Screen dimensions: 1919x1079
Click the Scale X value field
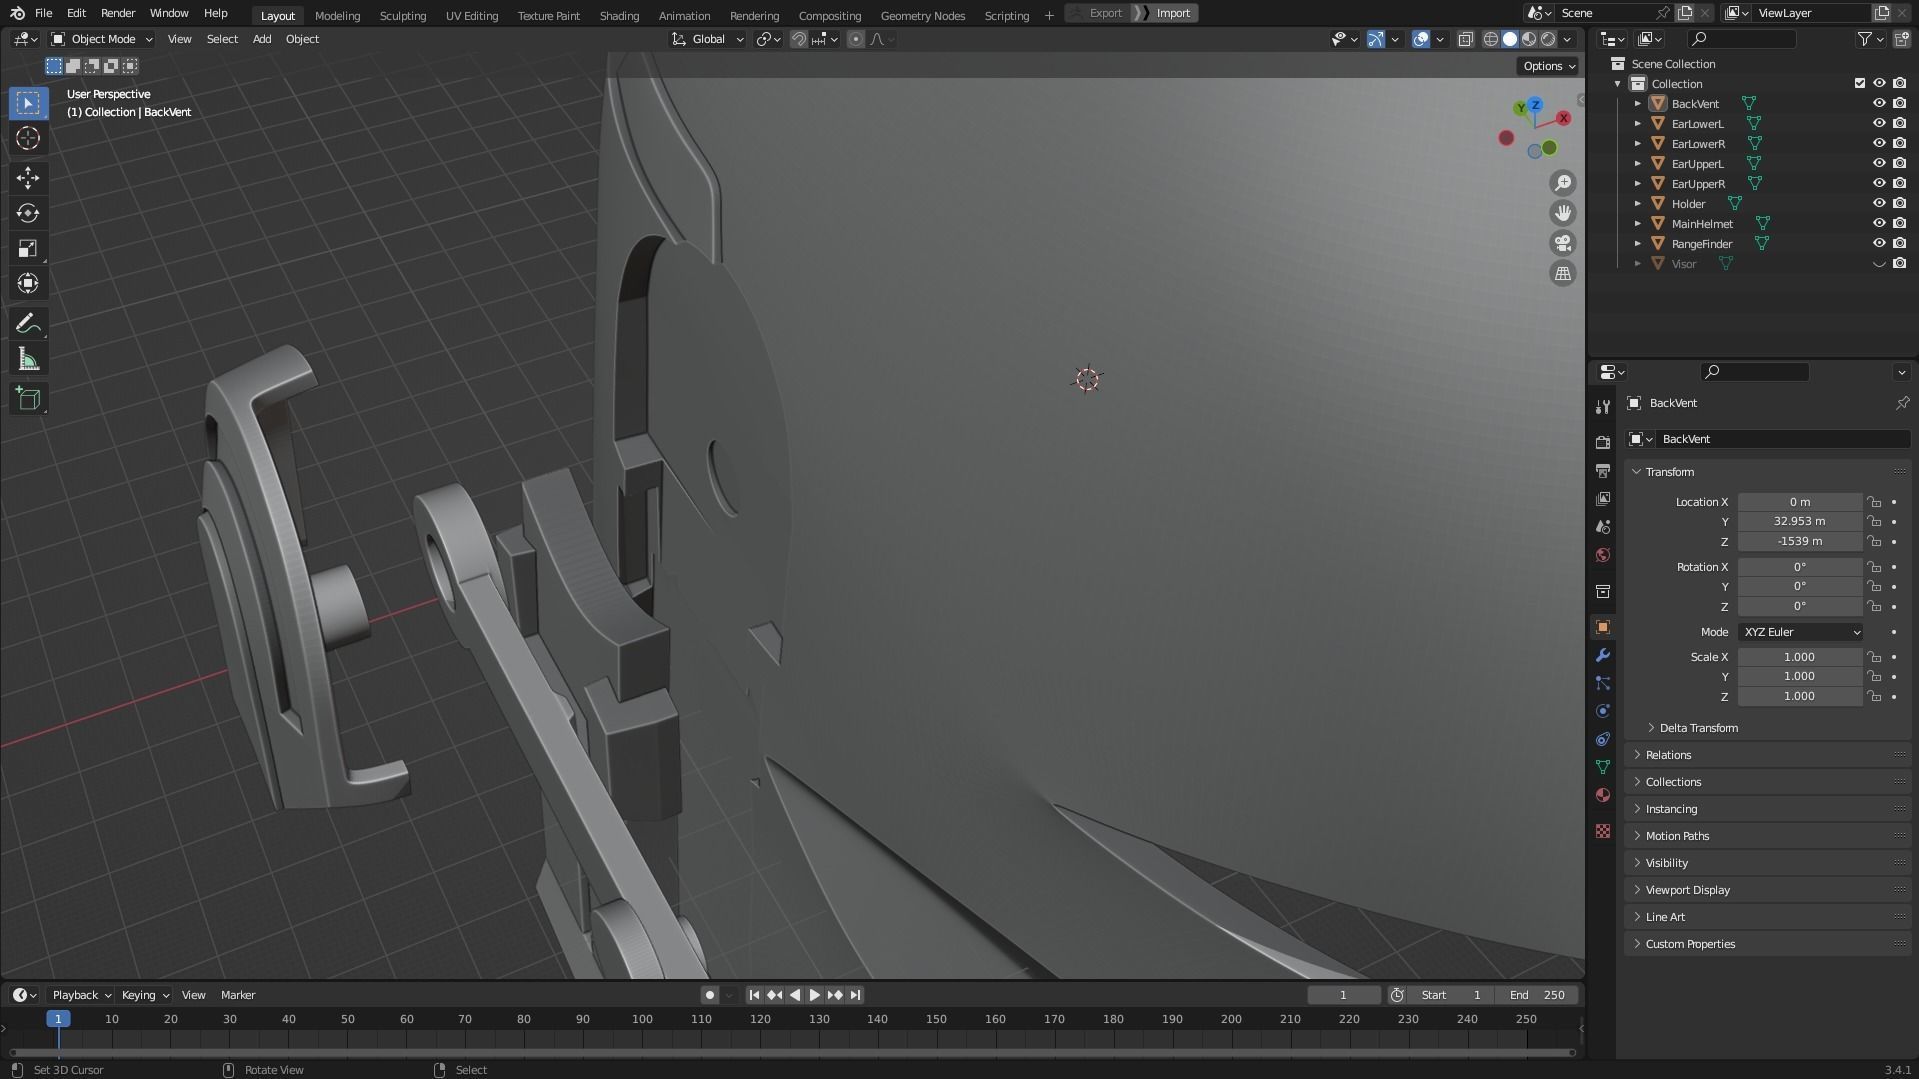point(1800,657)
